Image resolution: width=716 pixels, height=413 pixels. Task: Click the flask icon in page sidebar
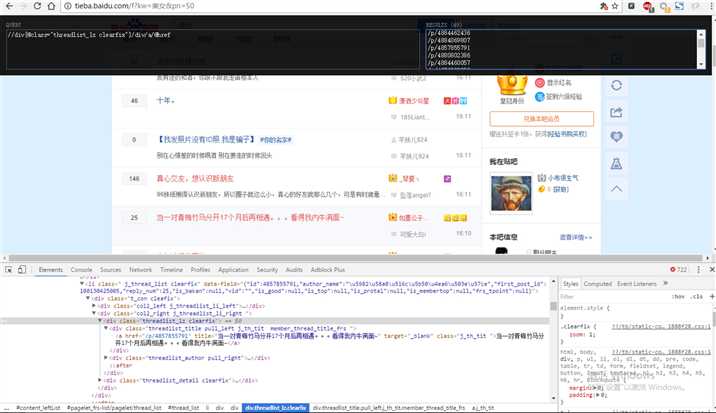tap(616, 163)
